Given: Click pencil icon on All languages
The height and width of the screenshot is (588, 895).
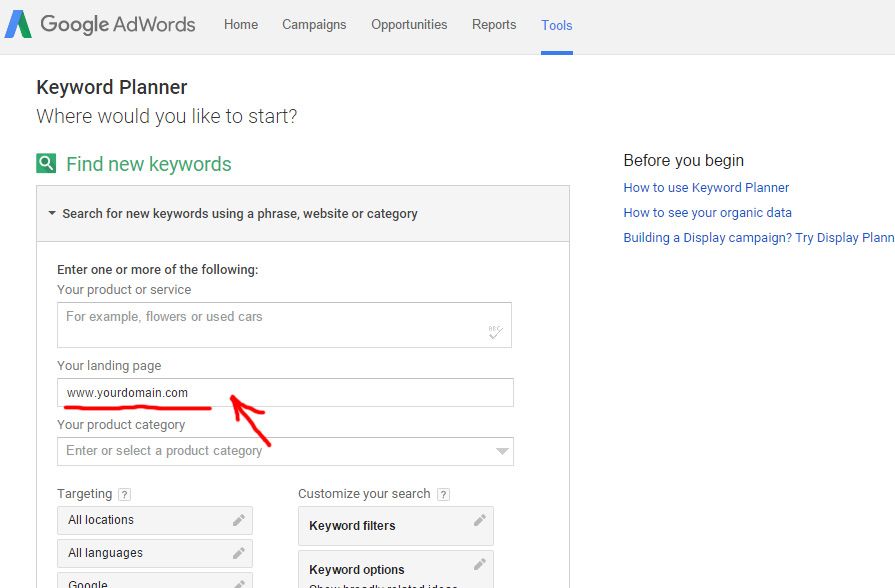Looking at the screenshot, I should [239, 553].
